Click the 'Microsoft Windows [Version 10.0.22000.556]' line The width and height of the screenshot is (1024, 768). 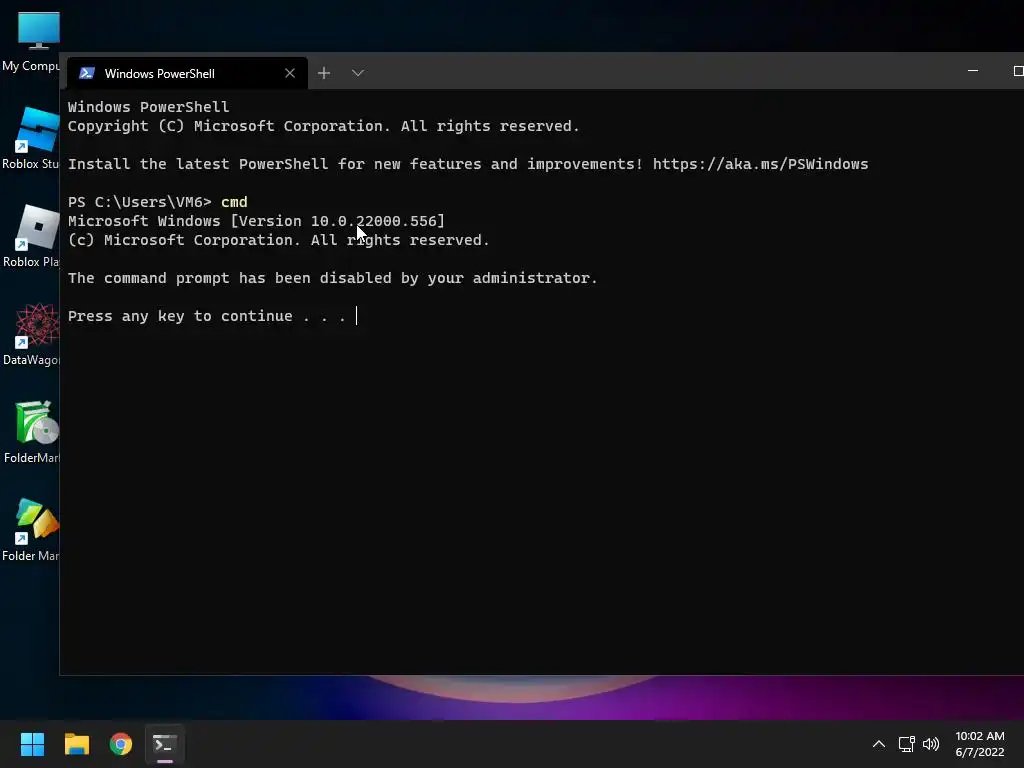(x=256, y=221)
